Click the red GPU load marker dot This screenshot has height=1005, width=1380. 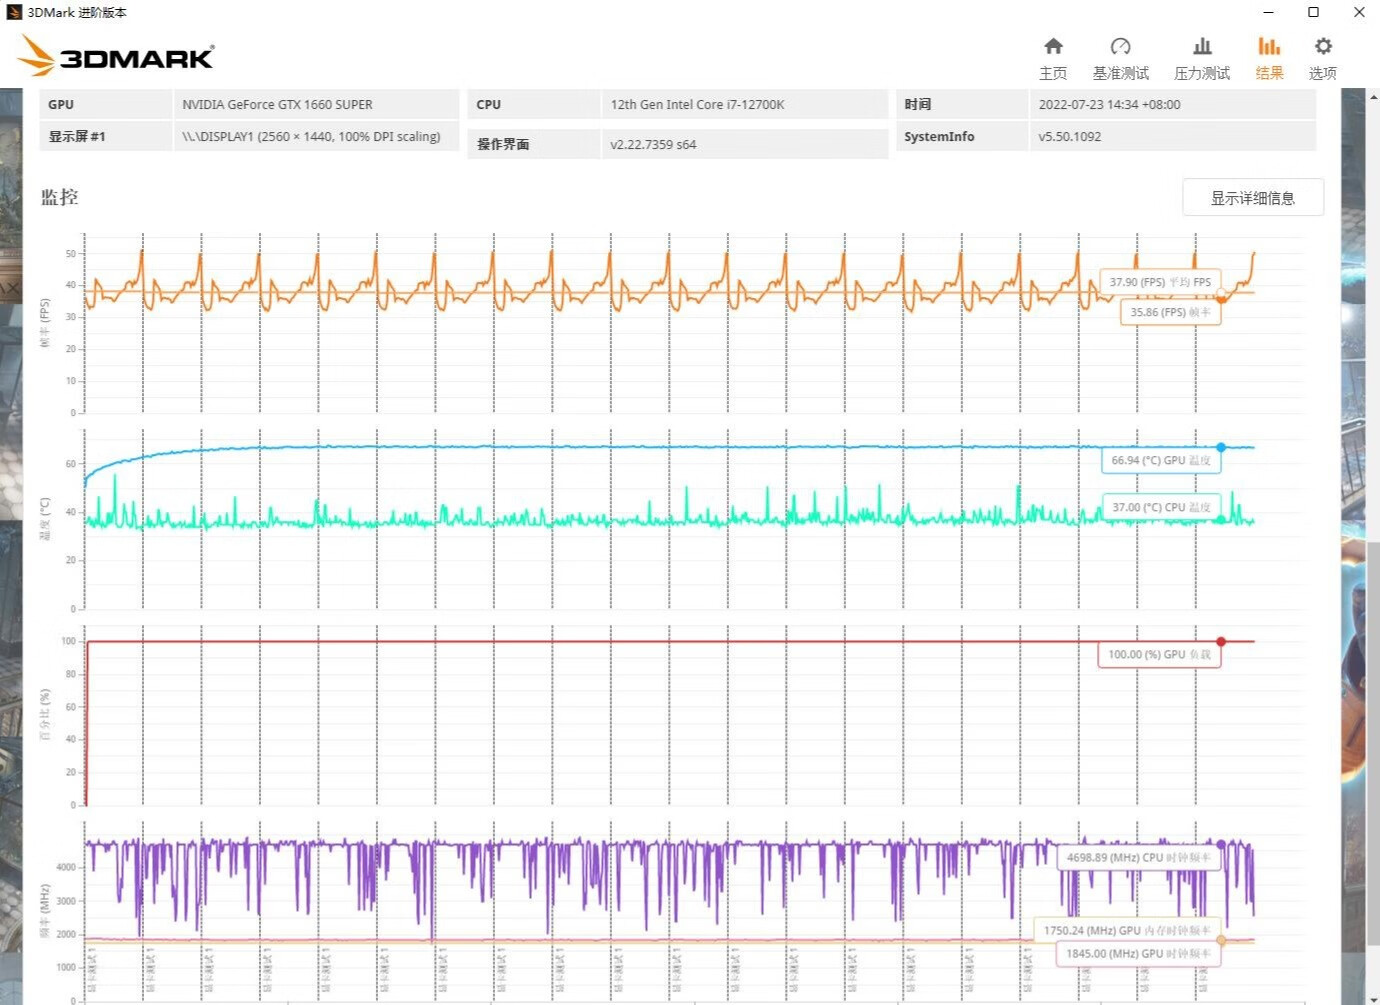coord(1221,641)
